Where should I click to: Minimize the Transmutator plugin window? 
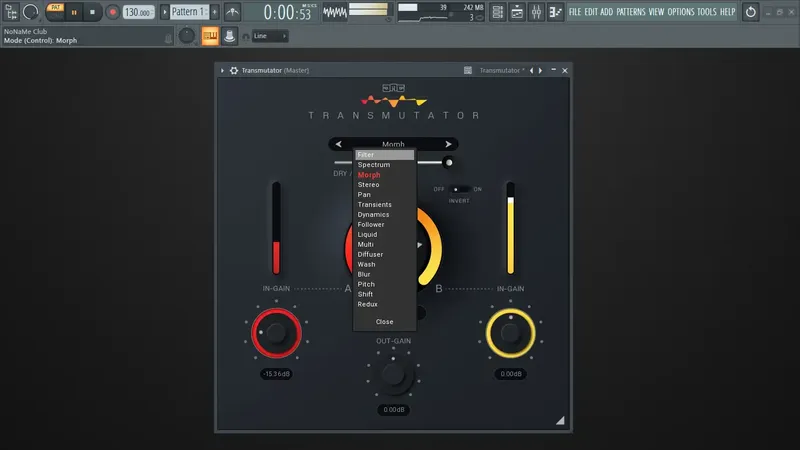point(554,70)
